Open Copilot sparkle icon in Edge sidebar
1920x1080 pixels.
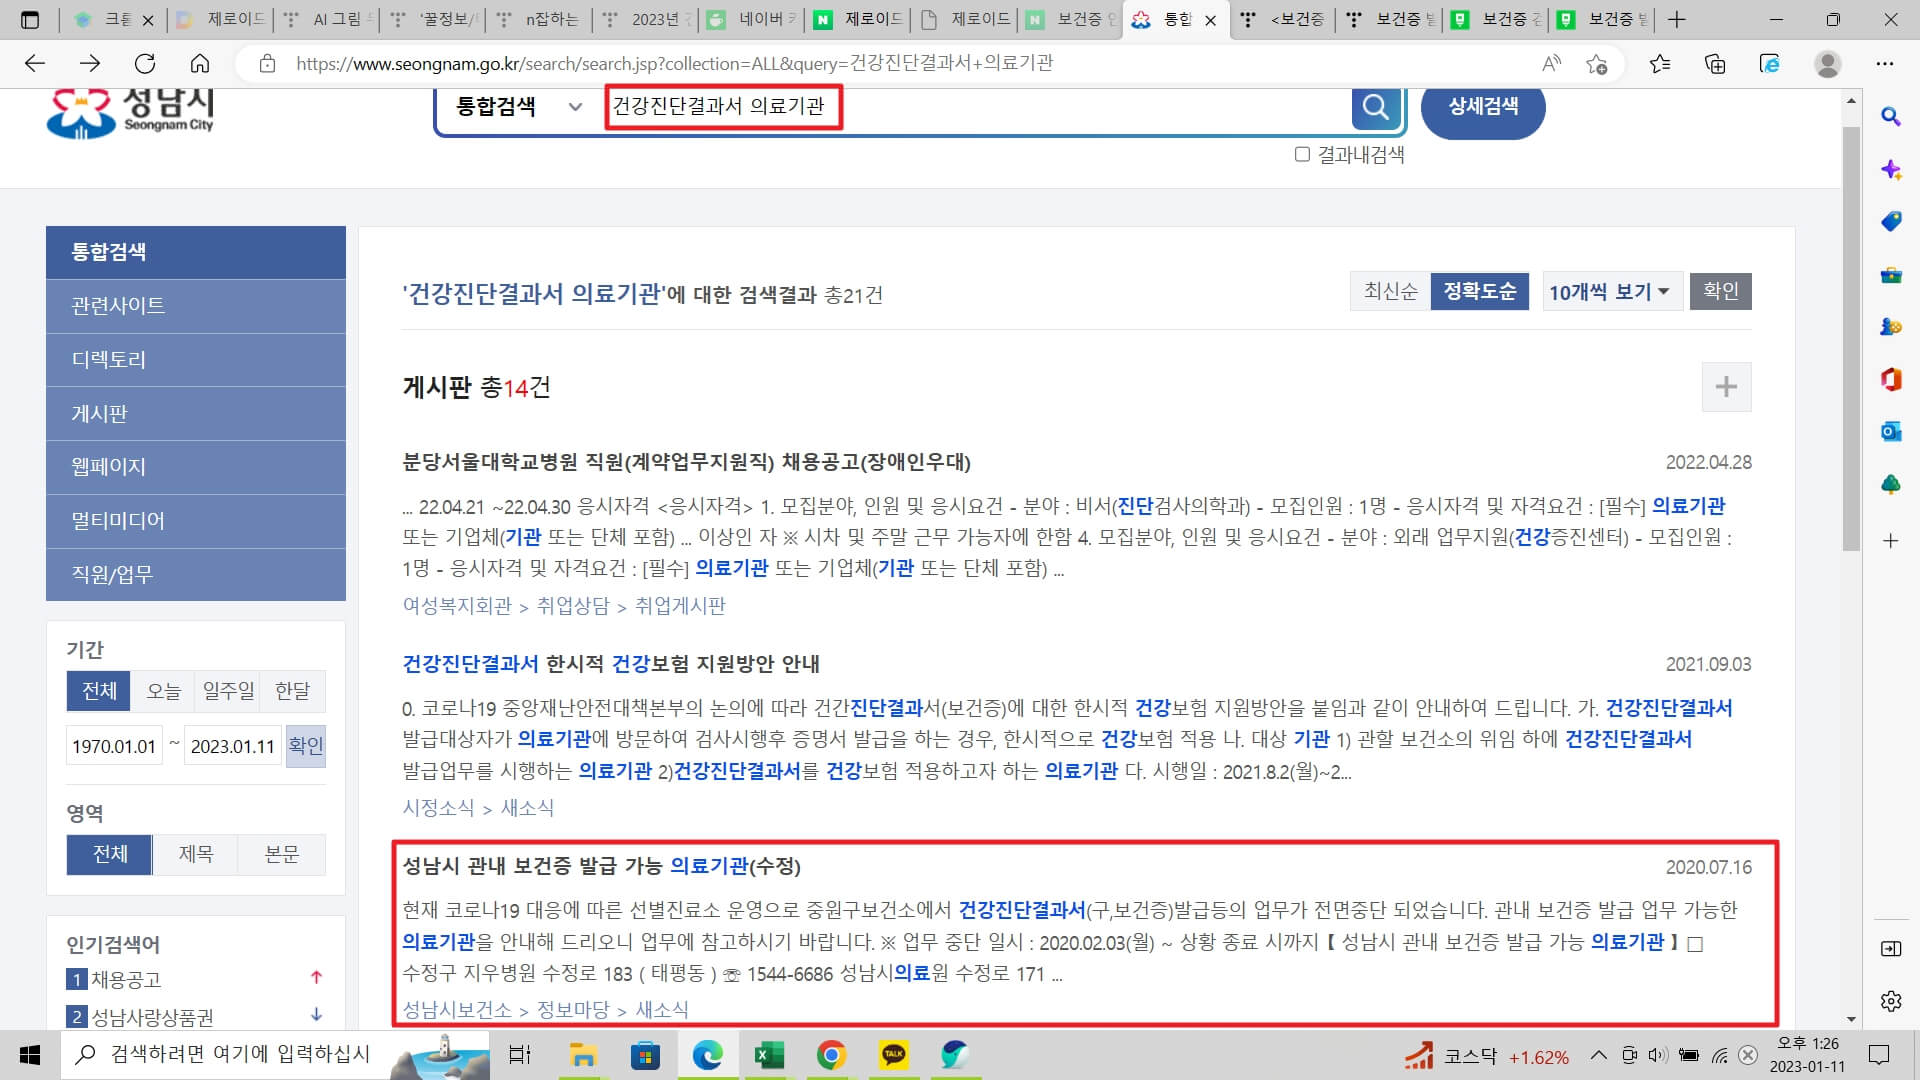pyautogui.click(x=1891, y=170)
